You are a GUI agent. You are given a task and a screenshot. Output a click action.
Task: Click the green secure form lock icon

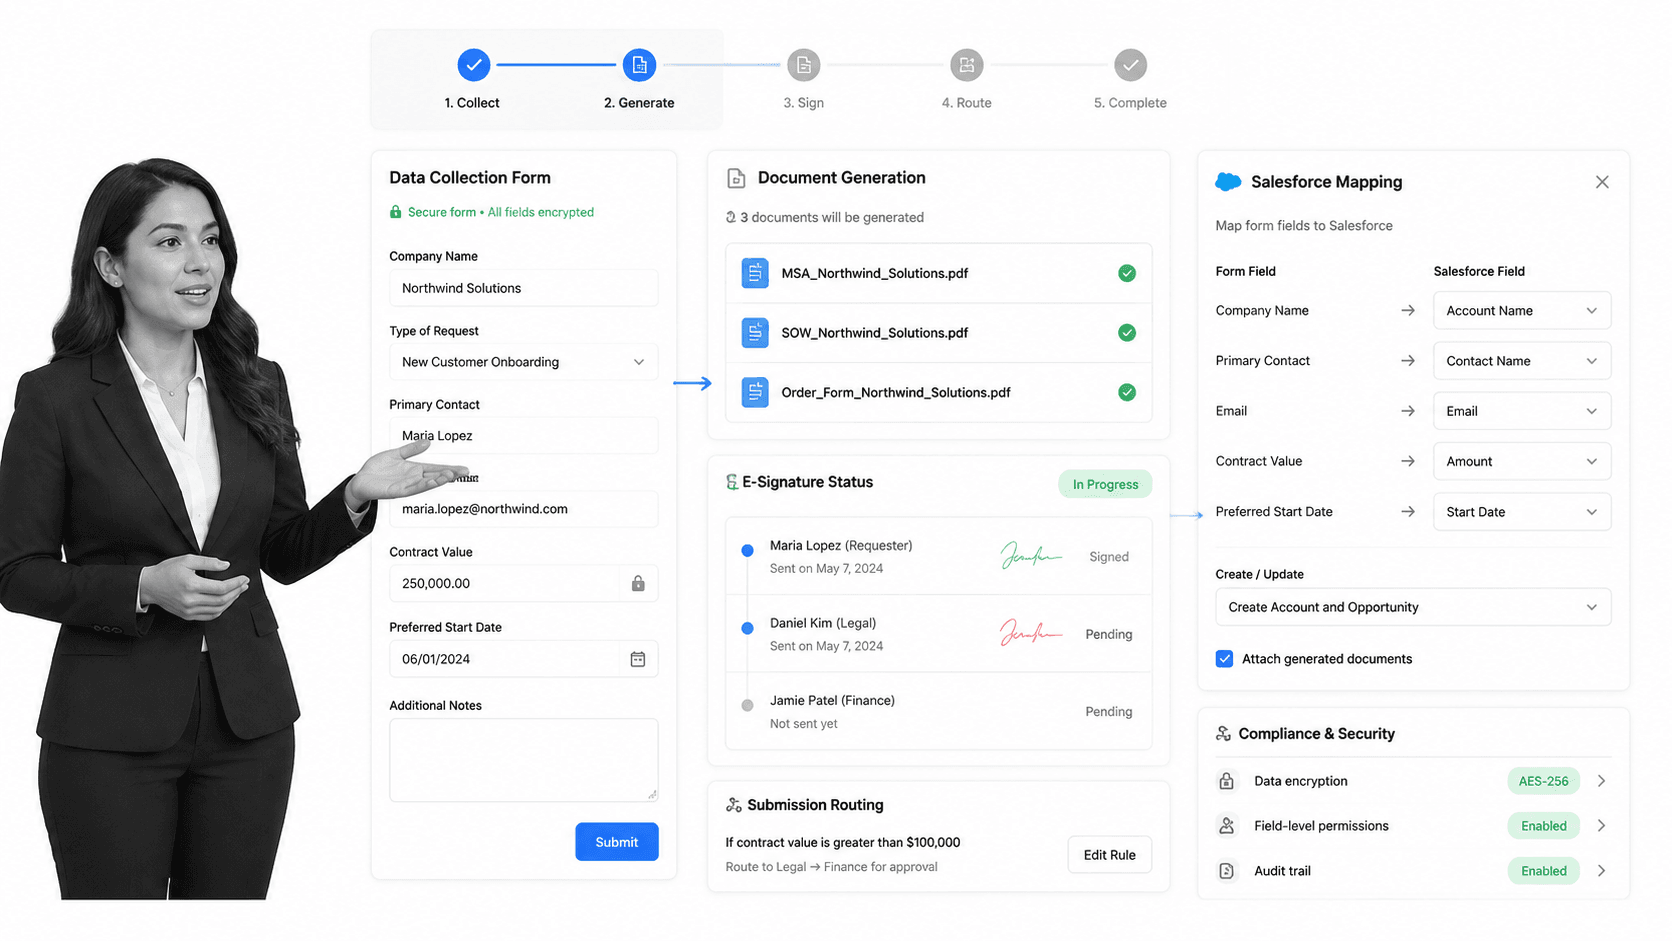pos(395,212)
